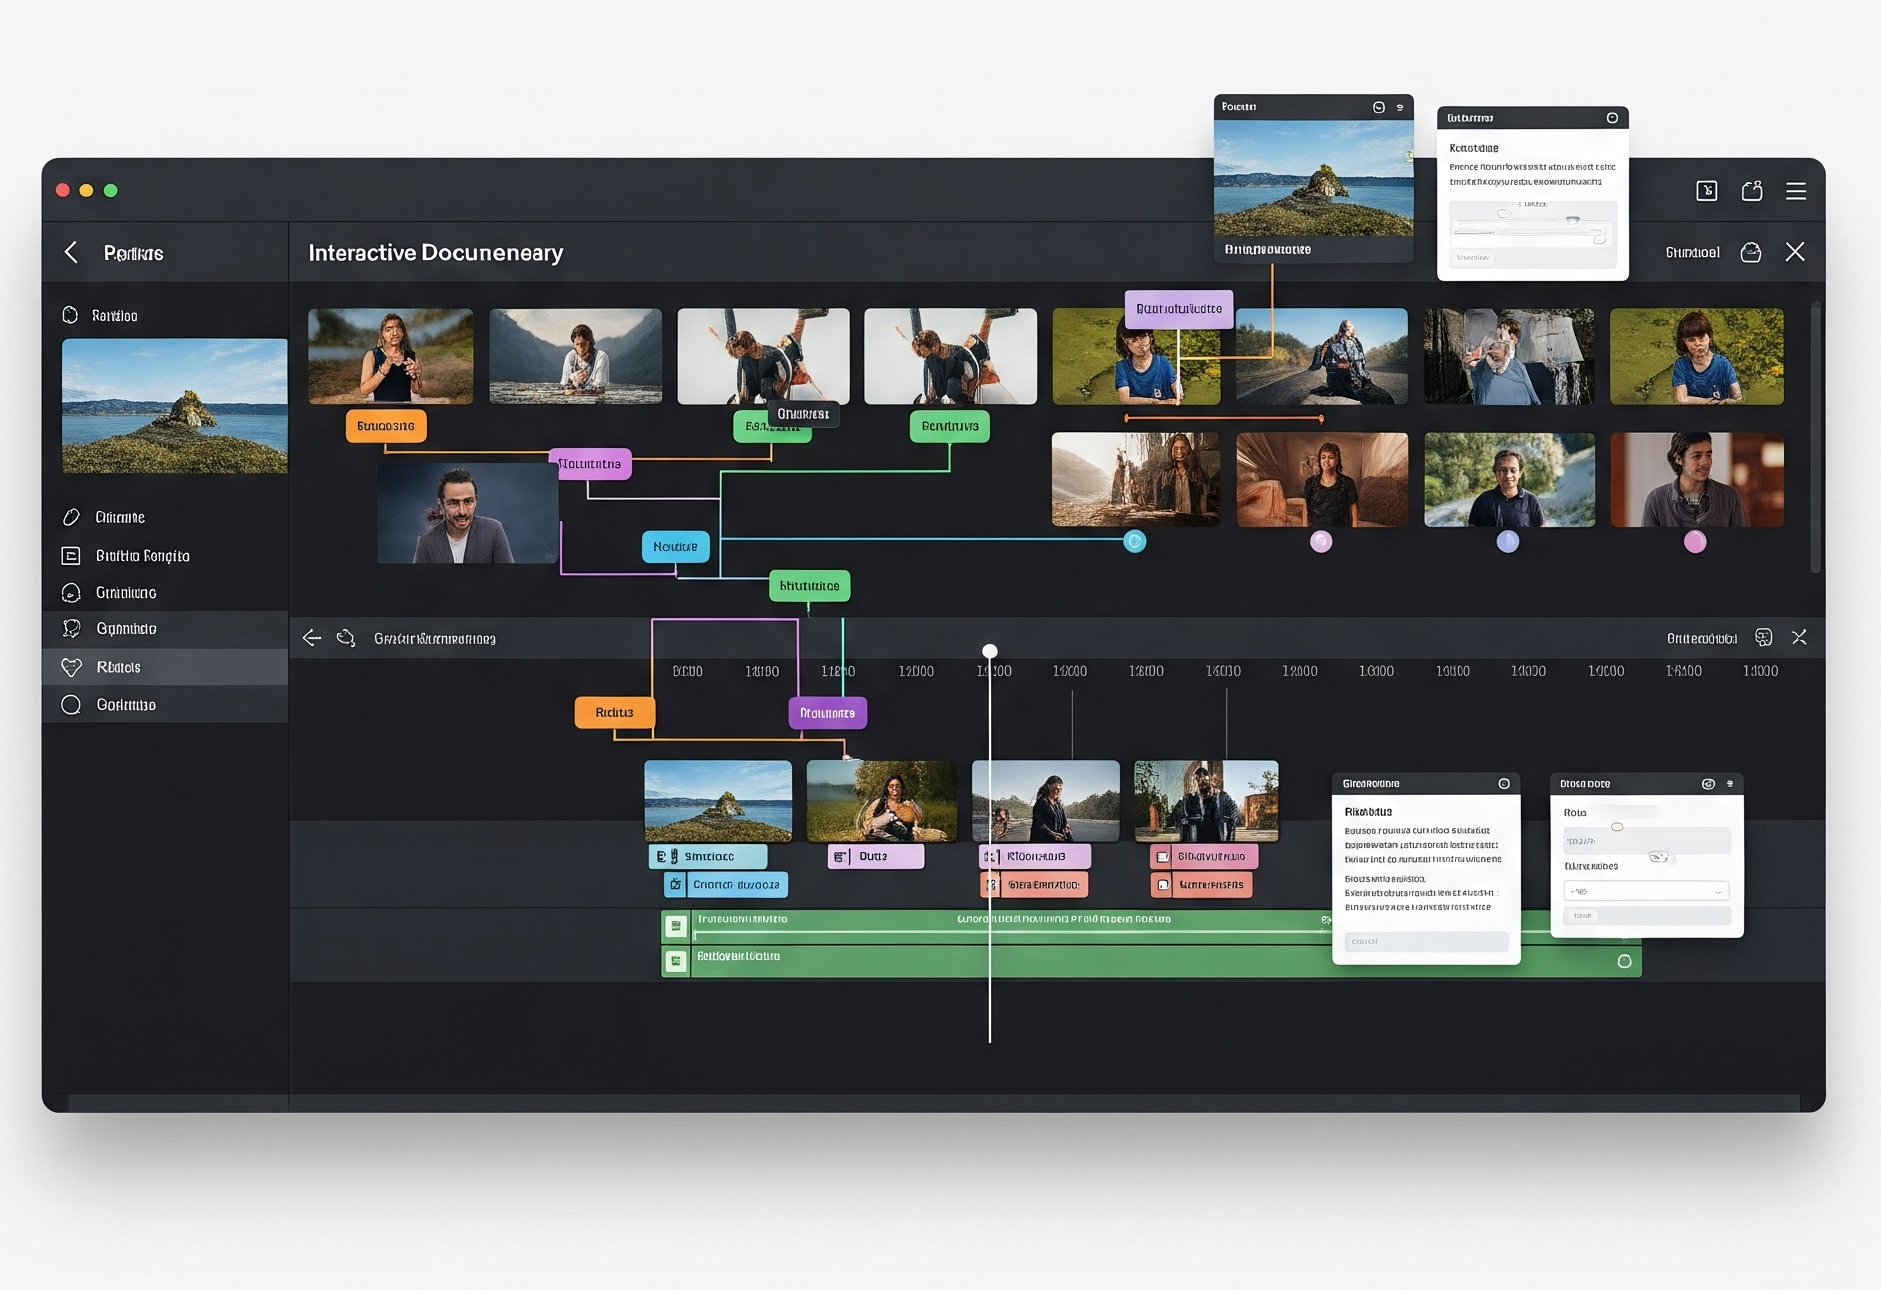Screen dimensions: 1881x1290
Task: Toggle the circle at the green track's right end
Action: point(1624,961)
